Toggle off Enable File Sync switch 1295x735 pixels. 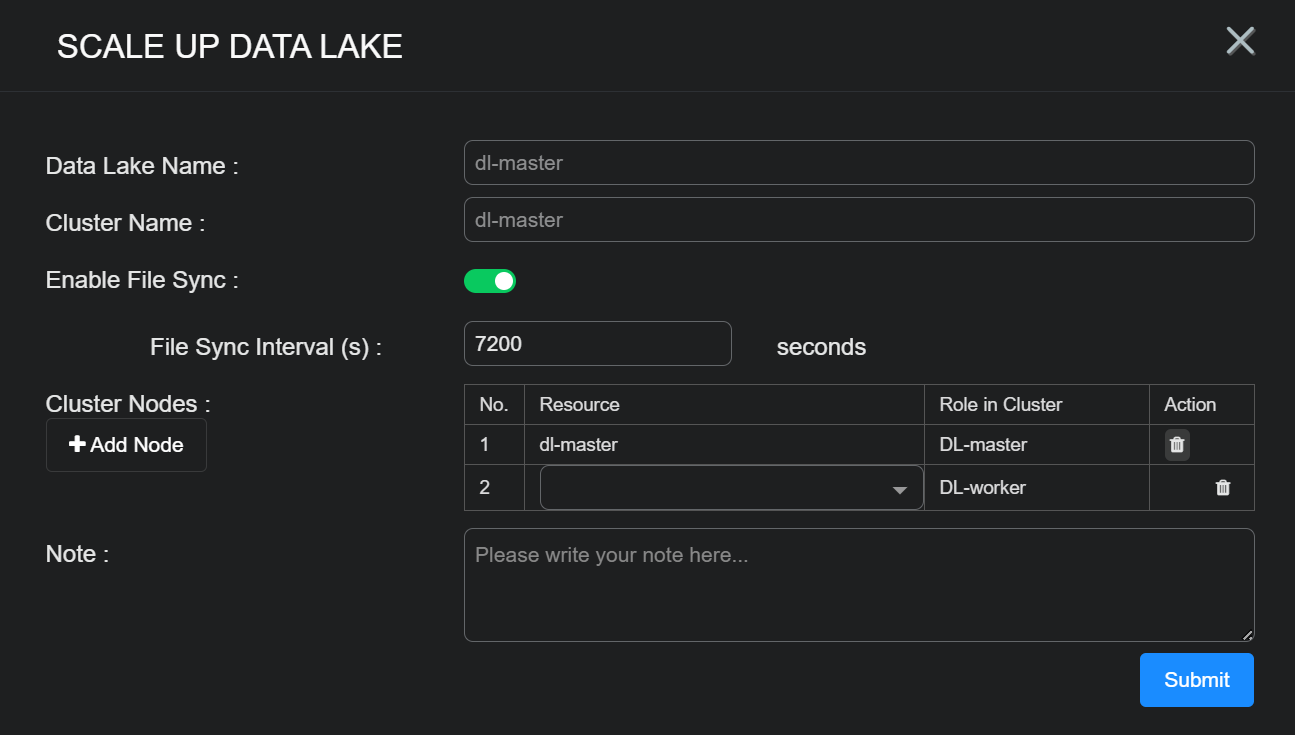pos(490,281)
